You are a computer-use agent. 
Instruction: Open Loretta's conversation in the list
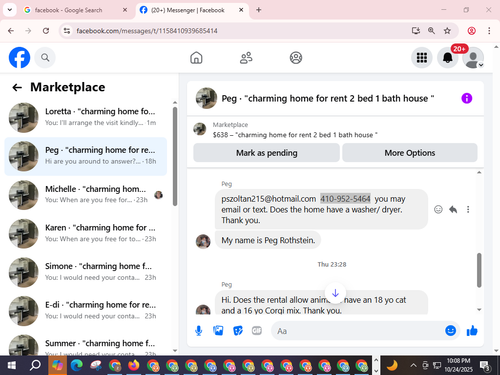pyautogui.click(x=86, y=117)
